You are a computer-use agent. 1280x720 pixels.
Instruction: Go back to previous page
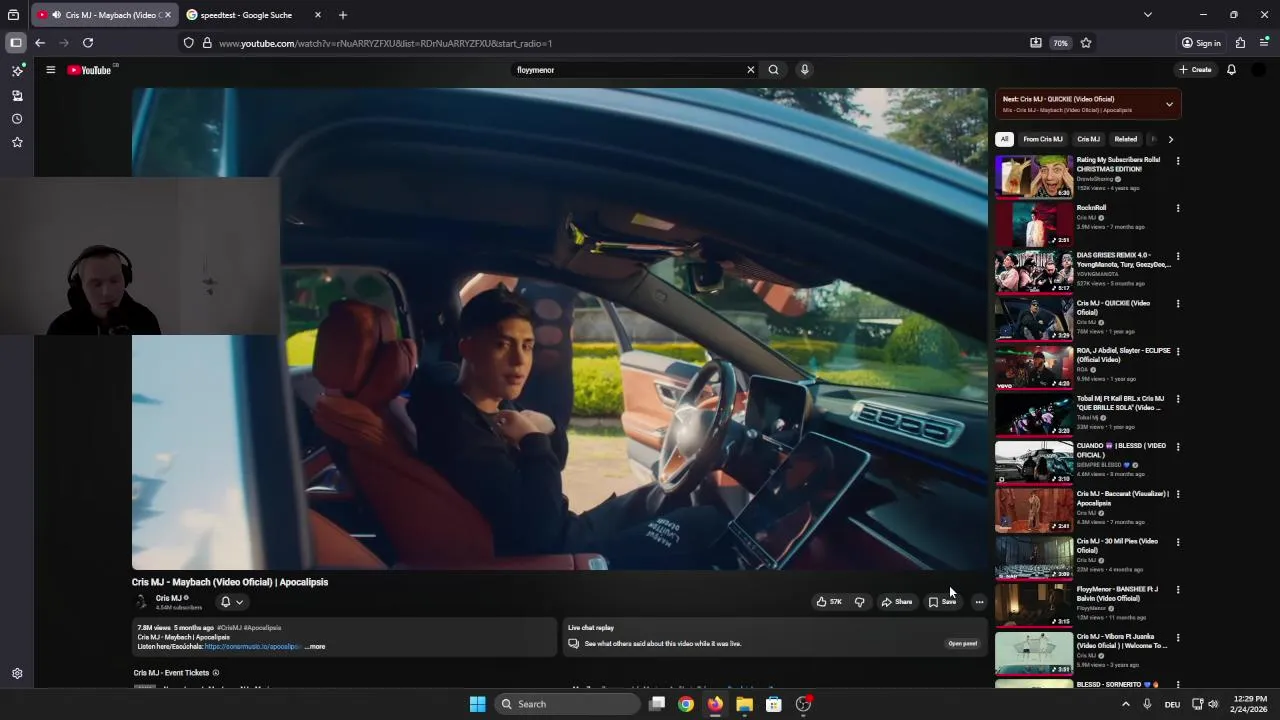(x=40, y=43)
